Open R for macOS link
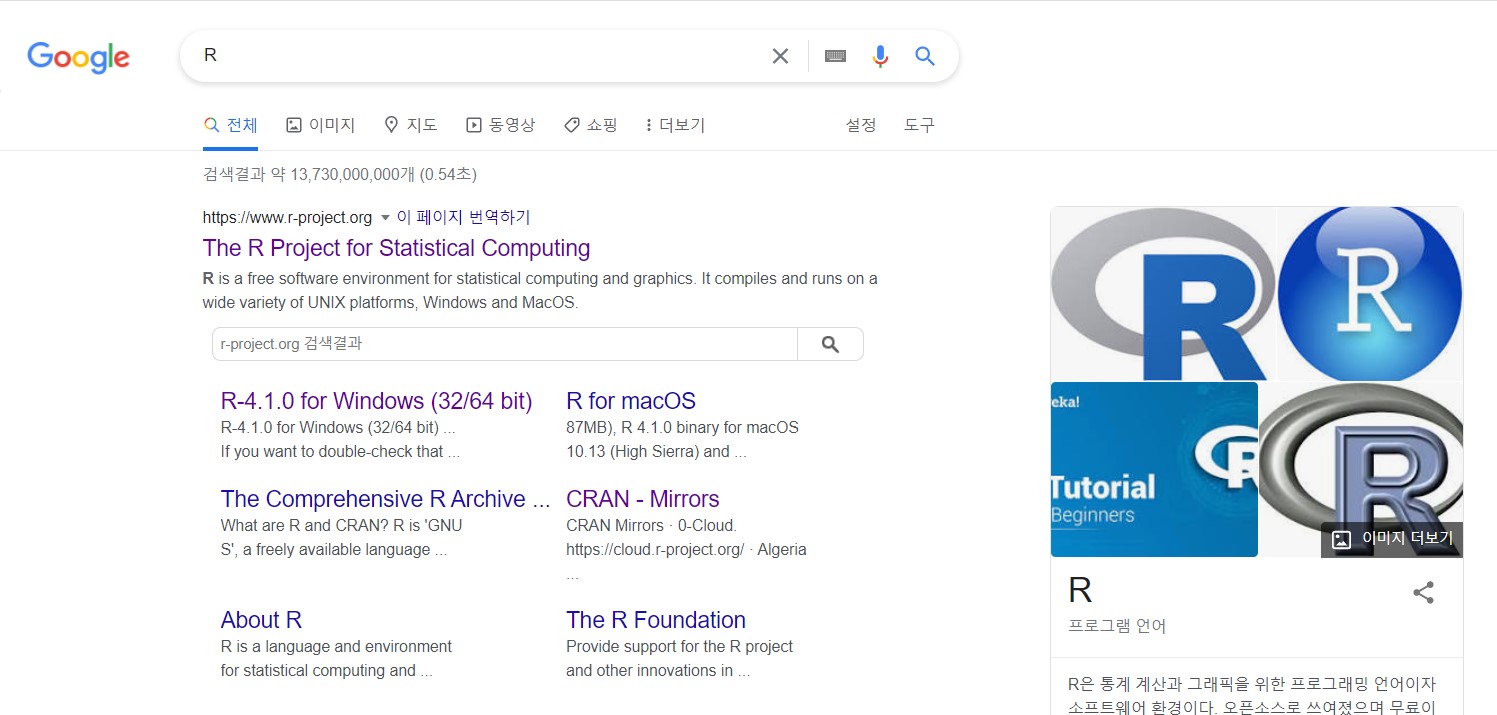 pyautogui.click(x=631, y=401)
